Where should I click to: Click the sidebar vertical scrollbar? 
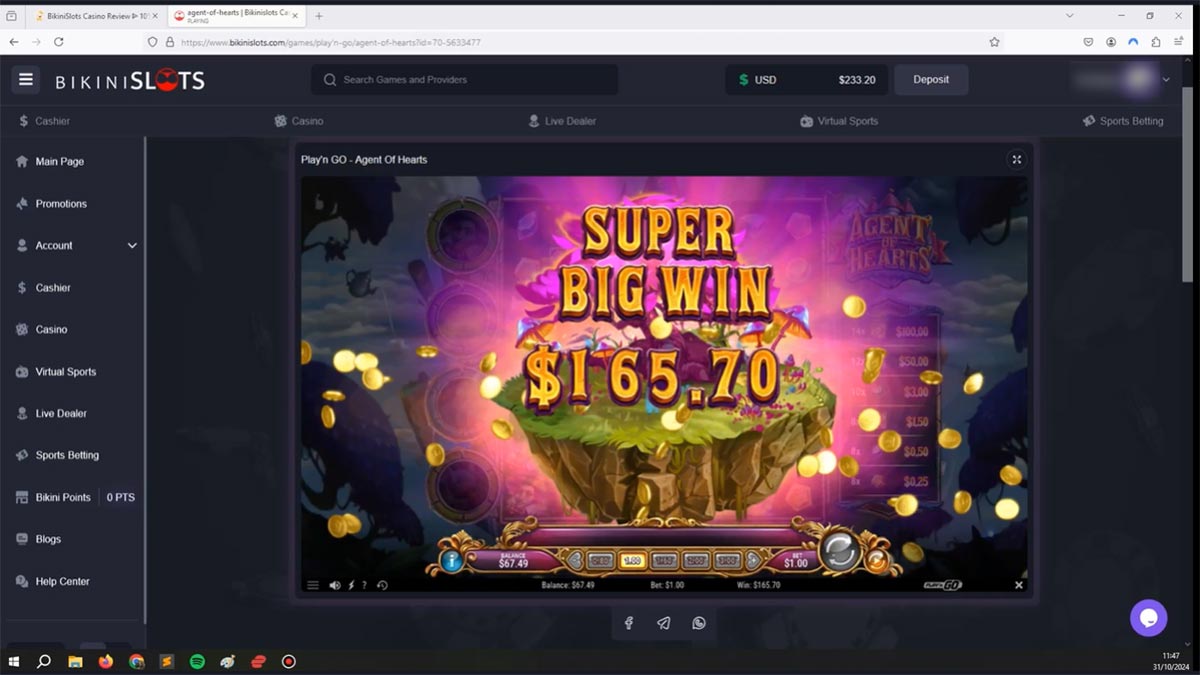point(146,380)
